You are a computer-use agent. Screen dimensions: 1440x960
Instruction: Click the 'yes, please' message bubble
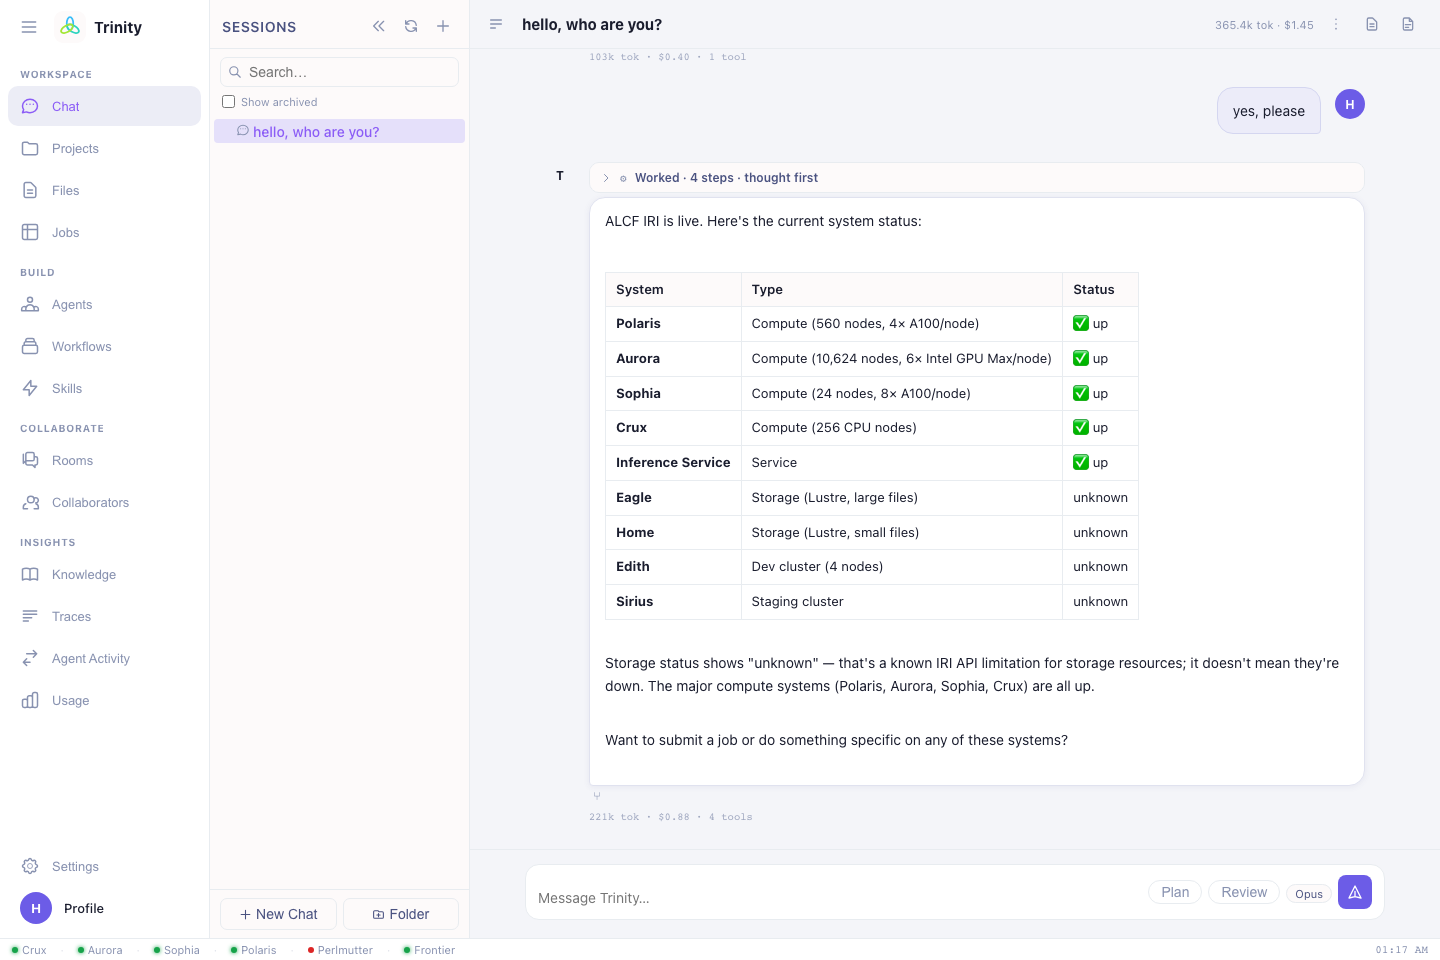pos(1269,111)
